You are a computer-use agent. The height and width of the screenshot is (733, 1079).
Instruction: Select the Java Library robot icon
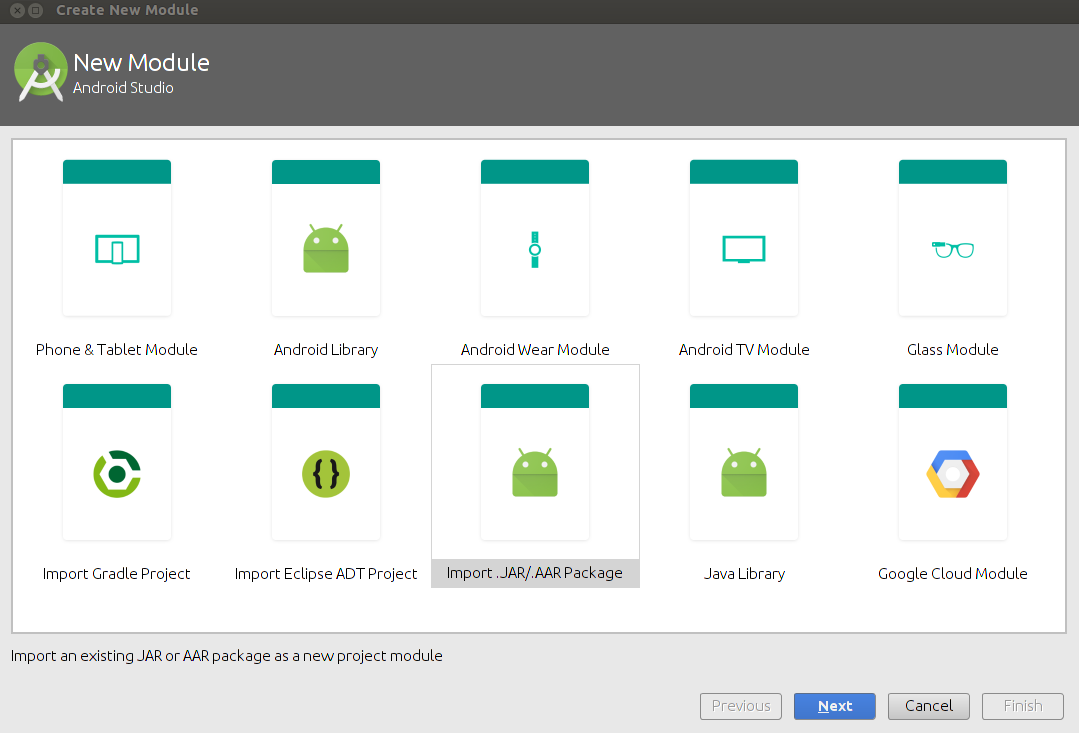tap(744, 473)
